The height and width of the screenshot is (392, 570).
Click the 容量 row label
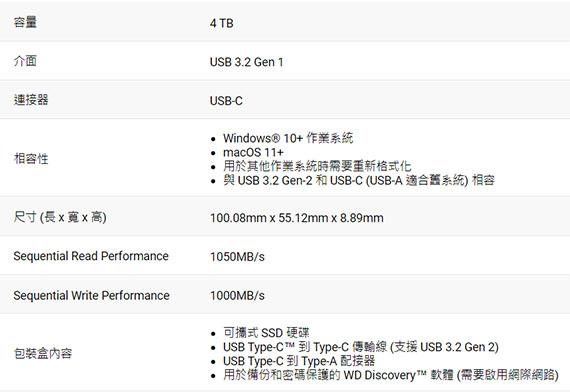(25, 23)
